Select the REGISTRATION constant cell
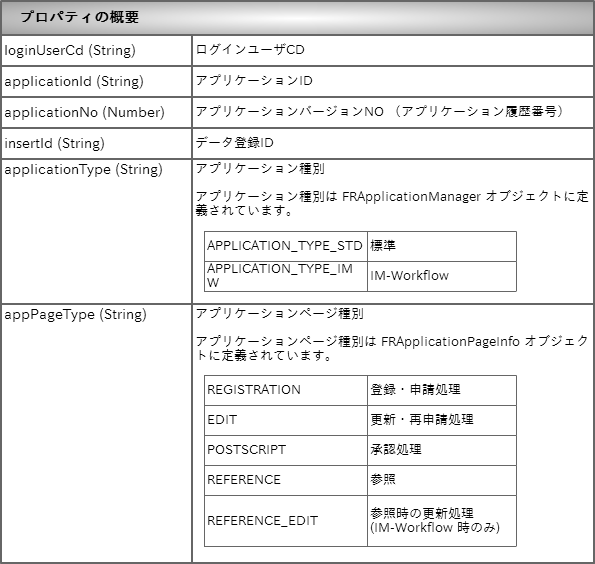The width and height of the screenshot is (595, 564). pyautogui.click(x=286, y=390)
